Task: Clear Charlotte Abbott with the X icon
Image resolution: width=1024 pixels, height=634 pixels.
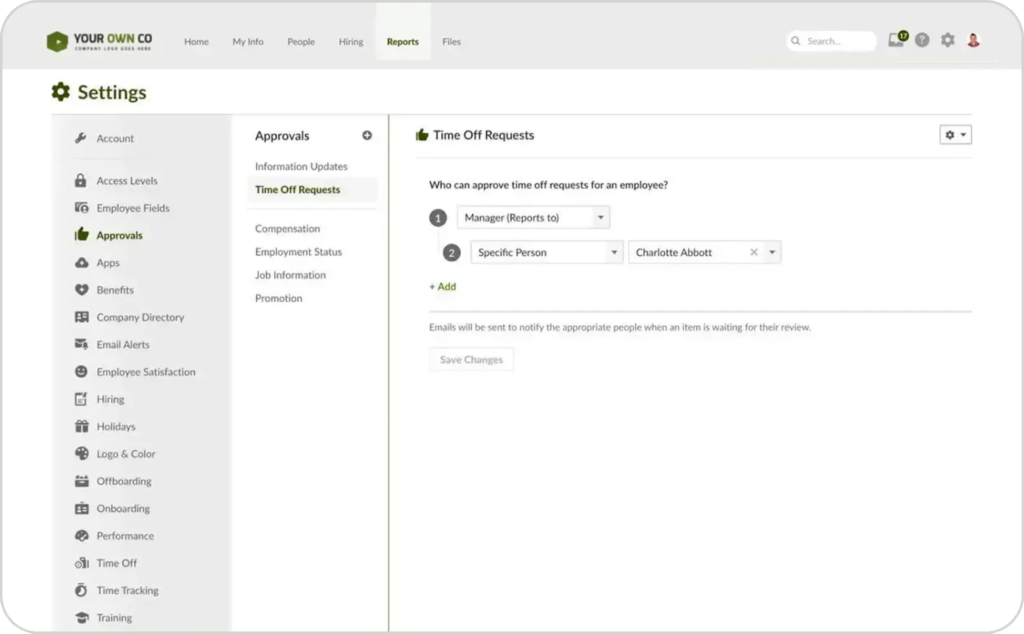Action: pyautogui.click(x=754, y=253)
